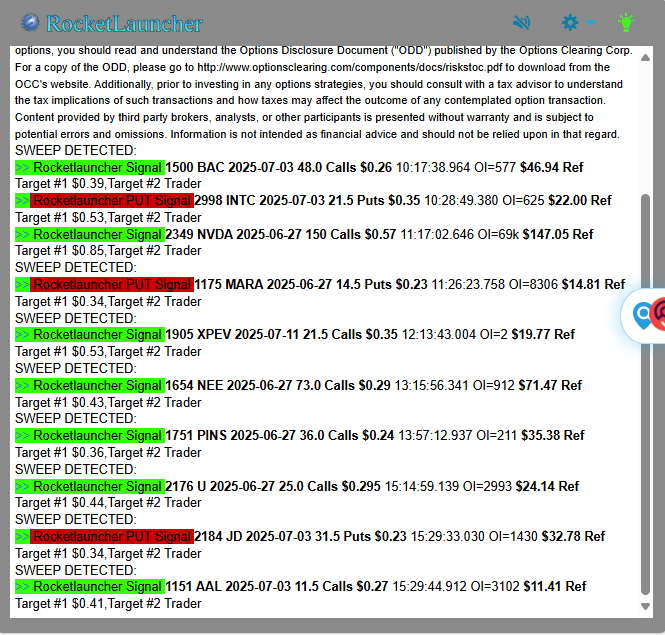Click '2349 NVDA 2025-06-27 150 Calls $0.57'
The image size is (665, 635).
(x=280, y=235)
